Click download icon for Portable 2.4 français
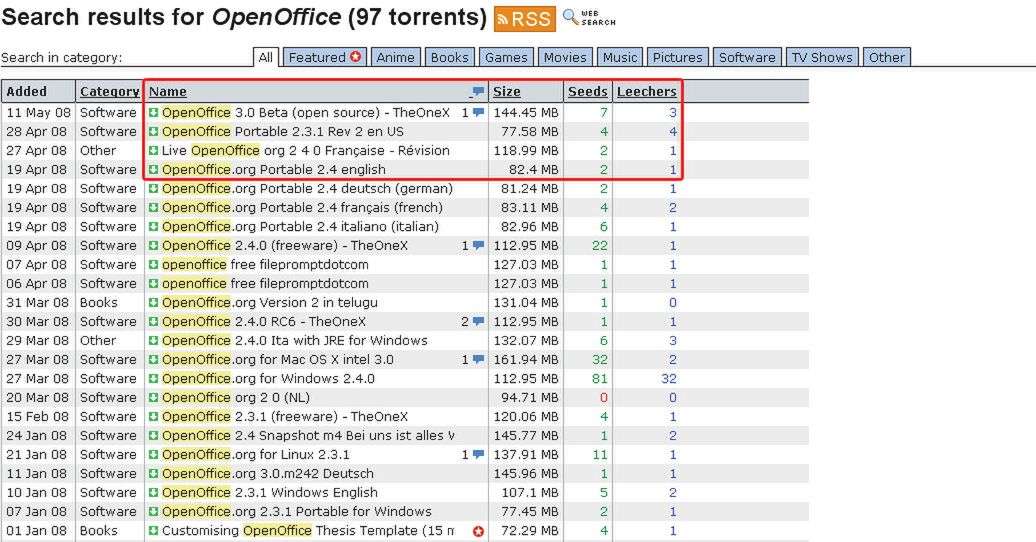The height and width of the screenshot is (542, 1036). click(153, 208)
